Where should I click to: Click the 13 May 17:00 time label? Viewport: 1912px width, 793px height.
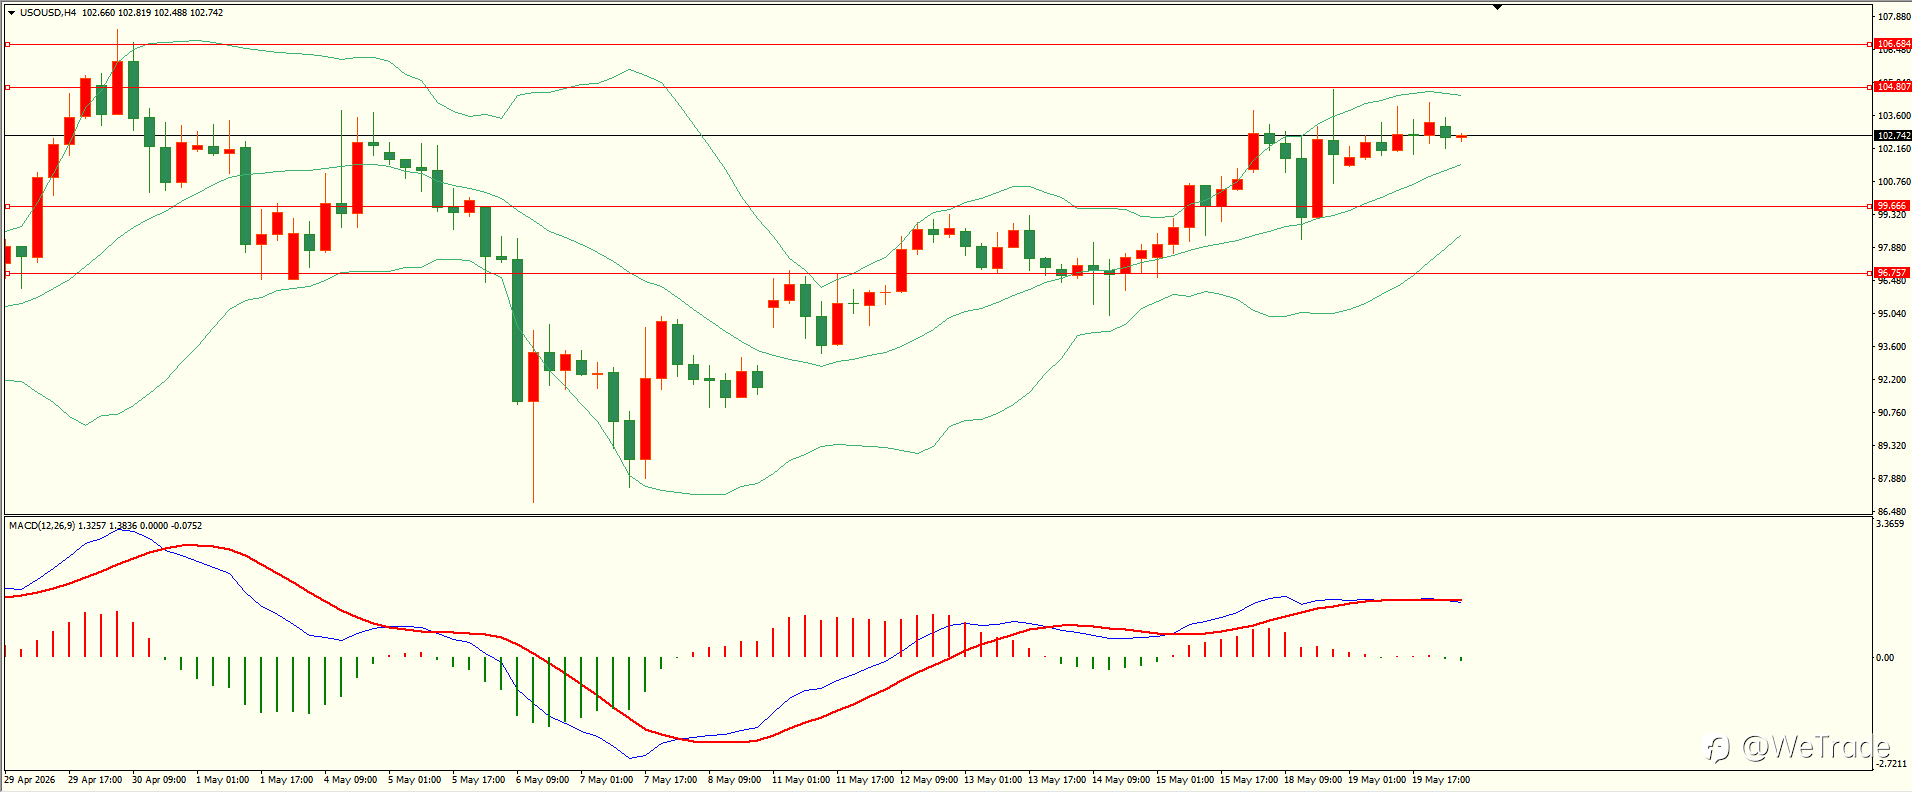(x=1057, y=780)
